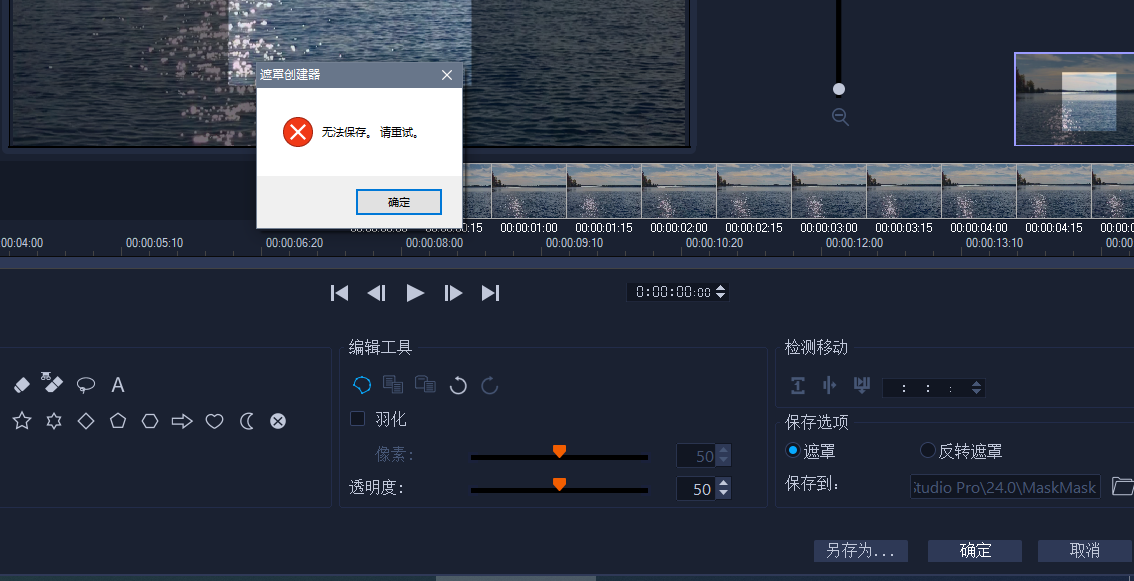Enable the 羽化 feather checkbox
Image resolution: width=1134 pixels, height=581 pixels.
point(357,419)
